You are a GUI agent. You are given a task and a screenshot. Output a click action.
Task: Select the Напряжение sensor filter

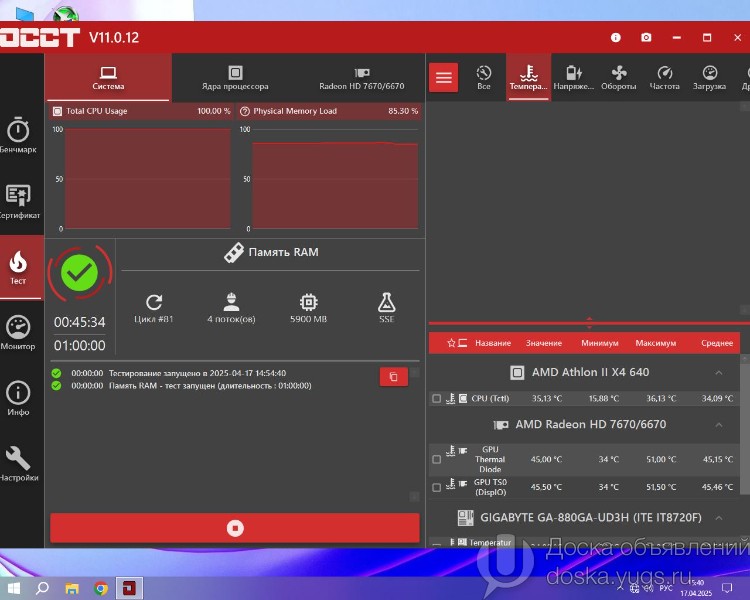(x=574, y=78)
